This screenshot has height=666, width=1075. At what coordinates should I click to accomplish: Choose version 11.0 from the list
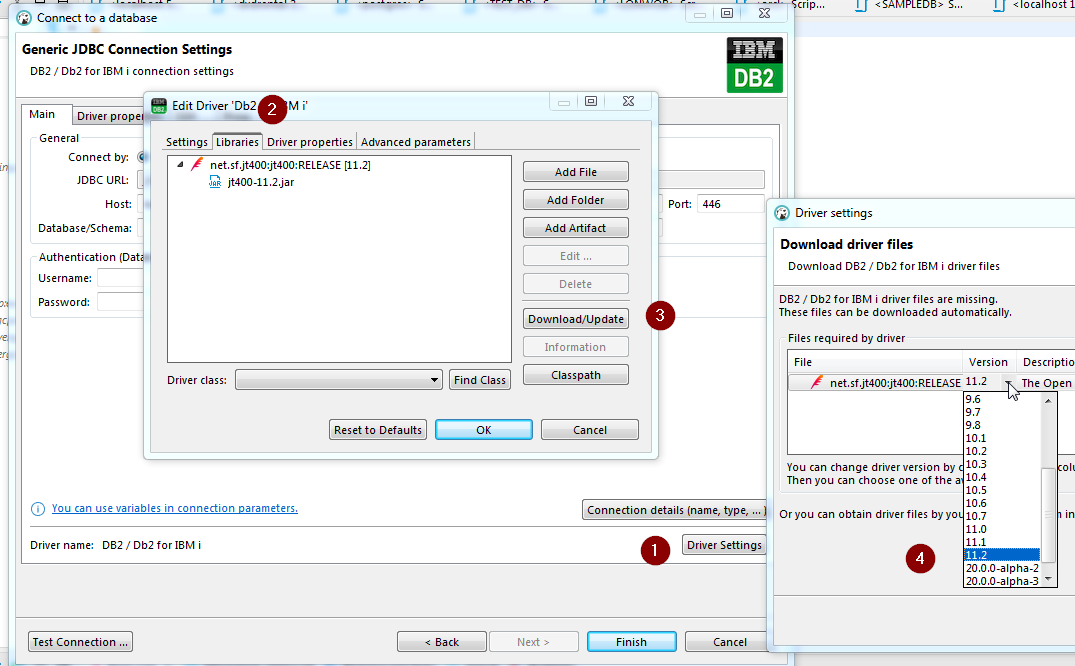[1002, 530]
